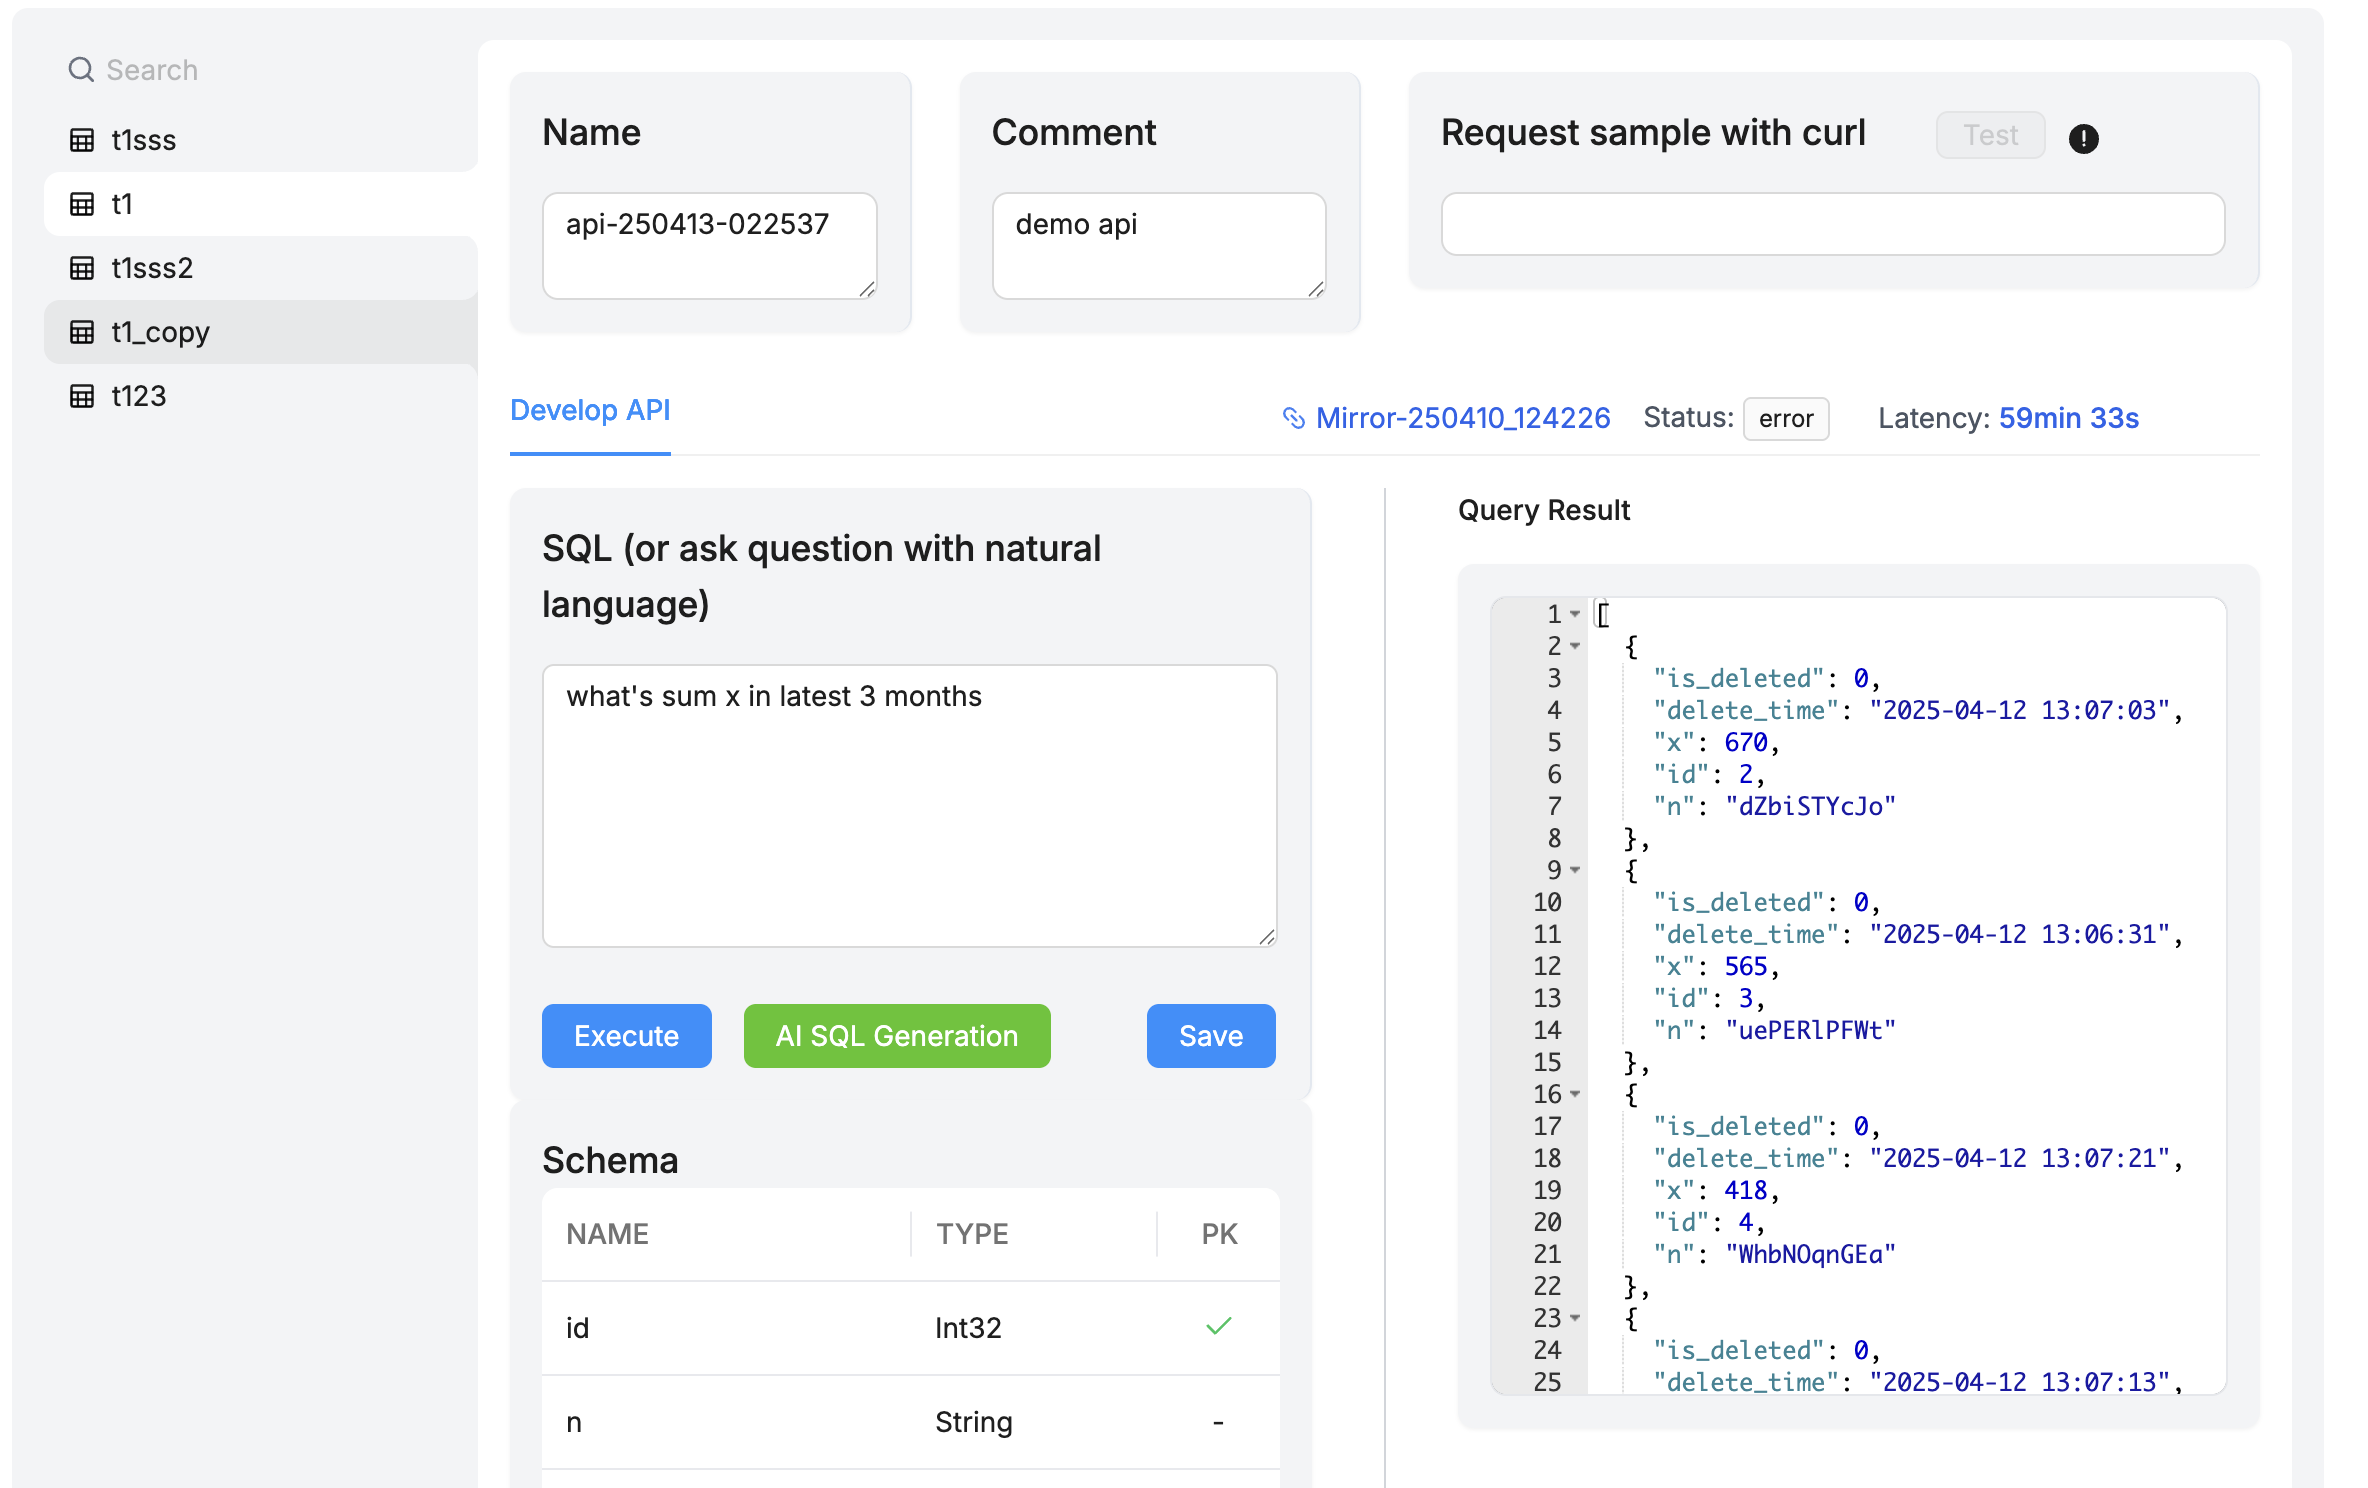Image resolution: width=2368 pixels, height=1488 pixels.
Task: Click the green primary key checkmark for id
Action: click(1219, 1326)
